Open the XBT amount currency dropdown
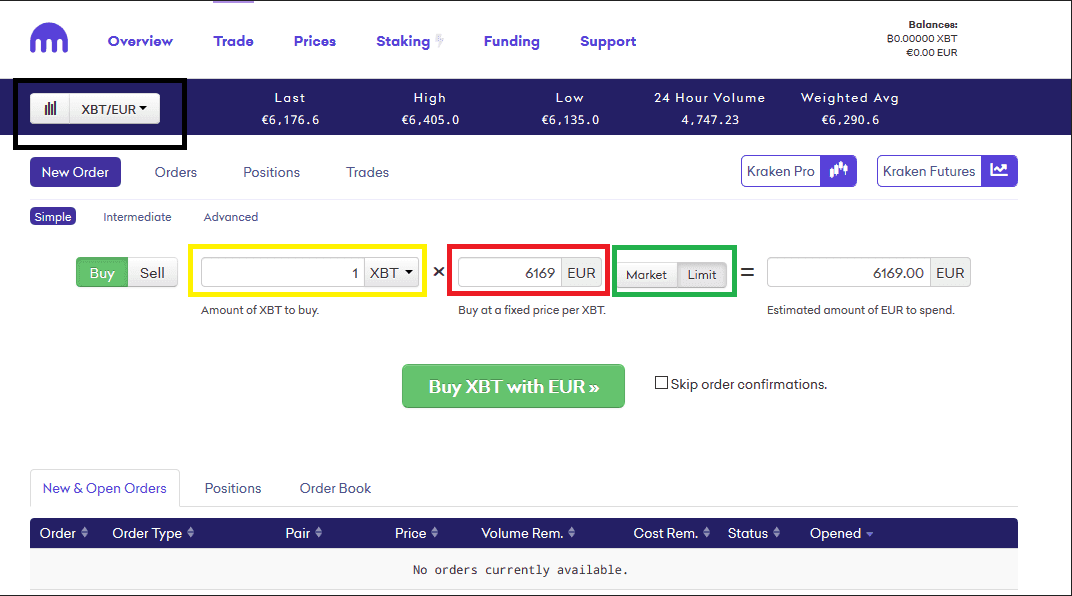 tap(391, 273)
